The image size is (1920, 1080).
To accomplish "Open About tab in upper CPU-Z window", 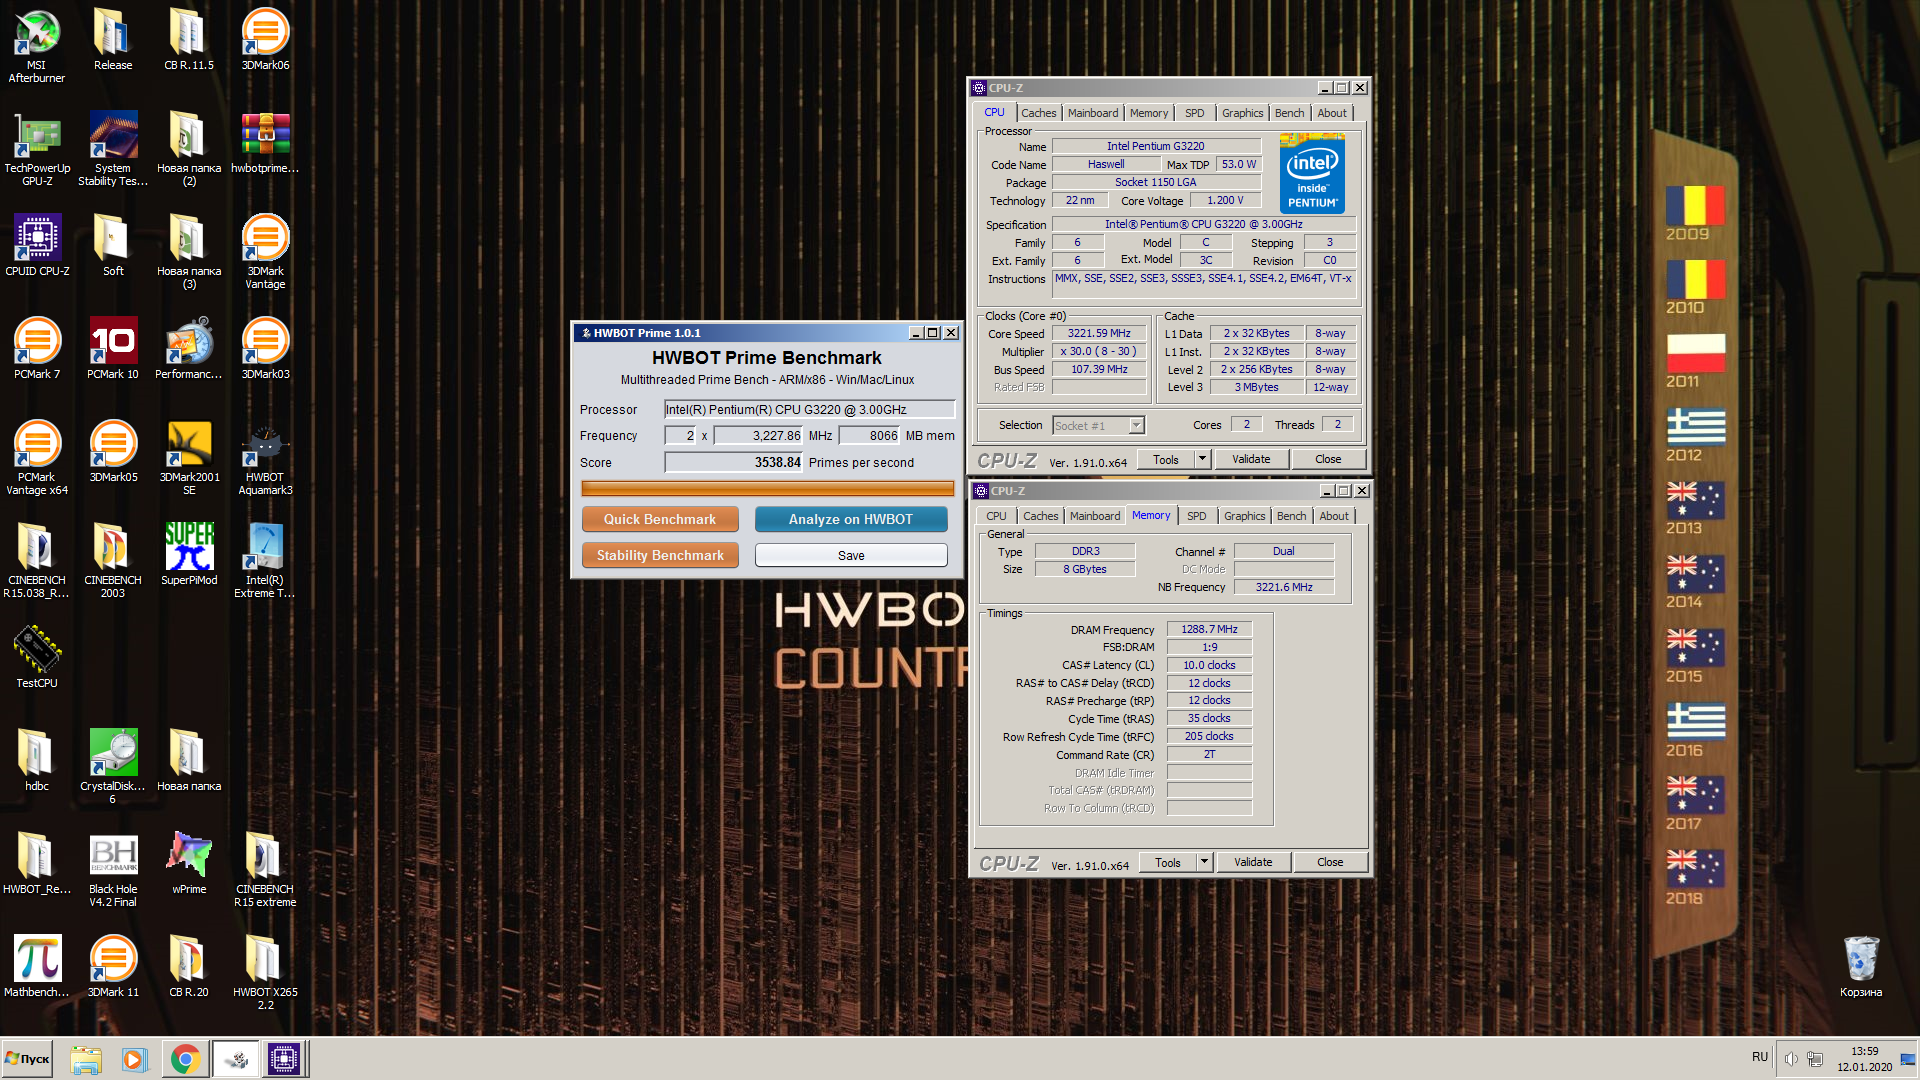I will [1332, 113].
